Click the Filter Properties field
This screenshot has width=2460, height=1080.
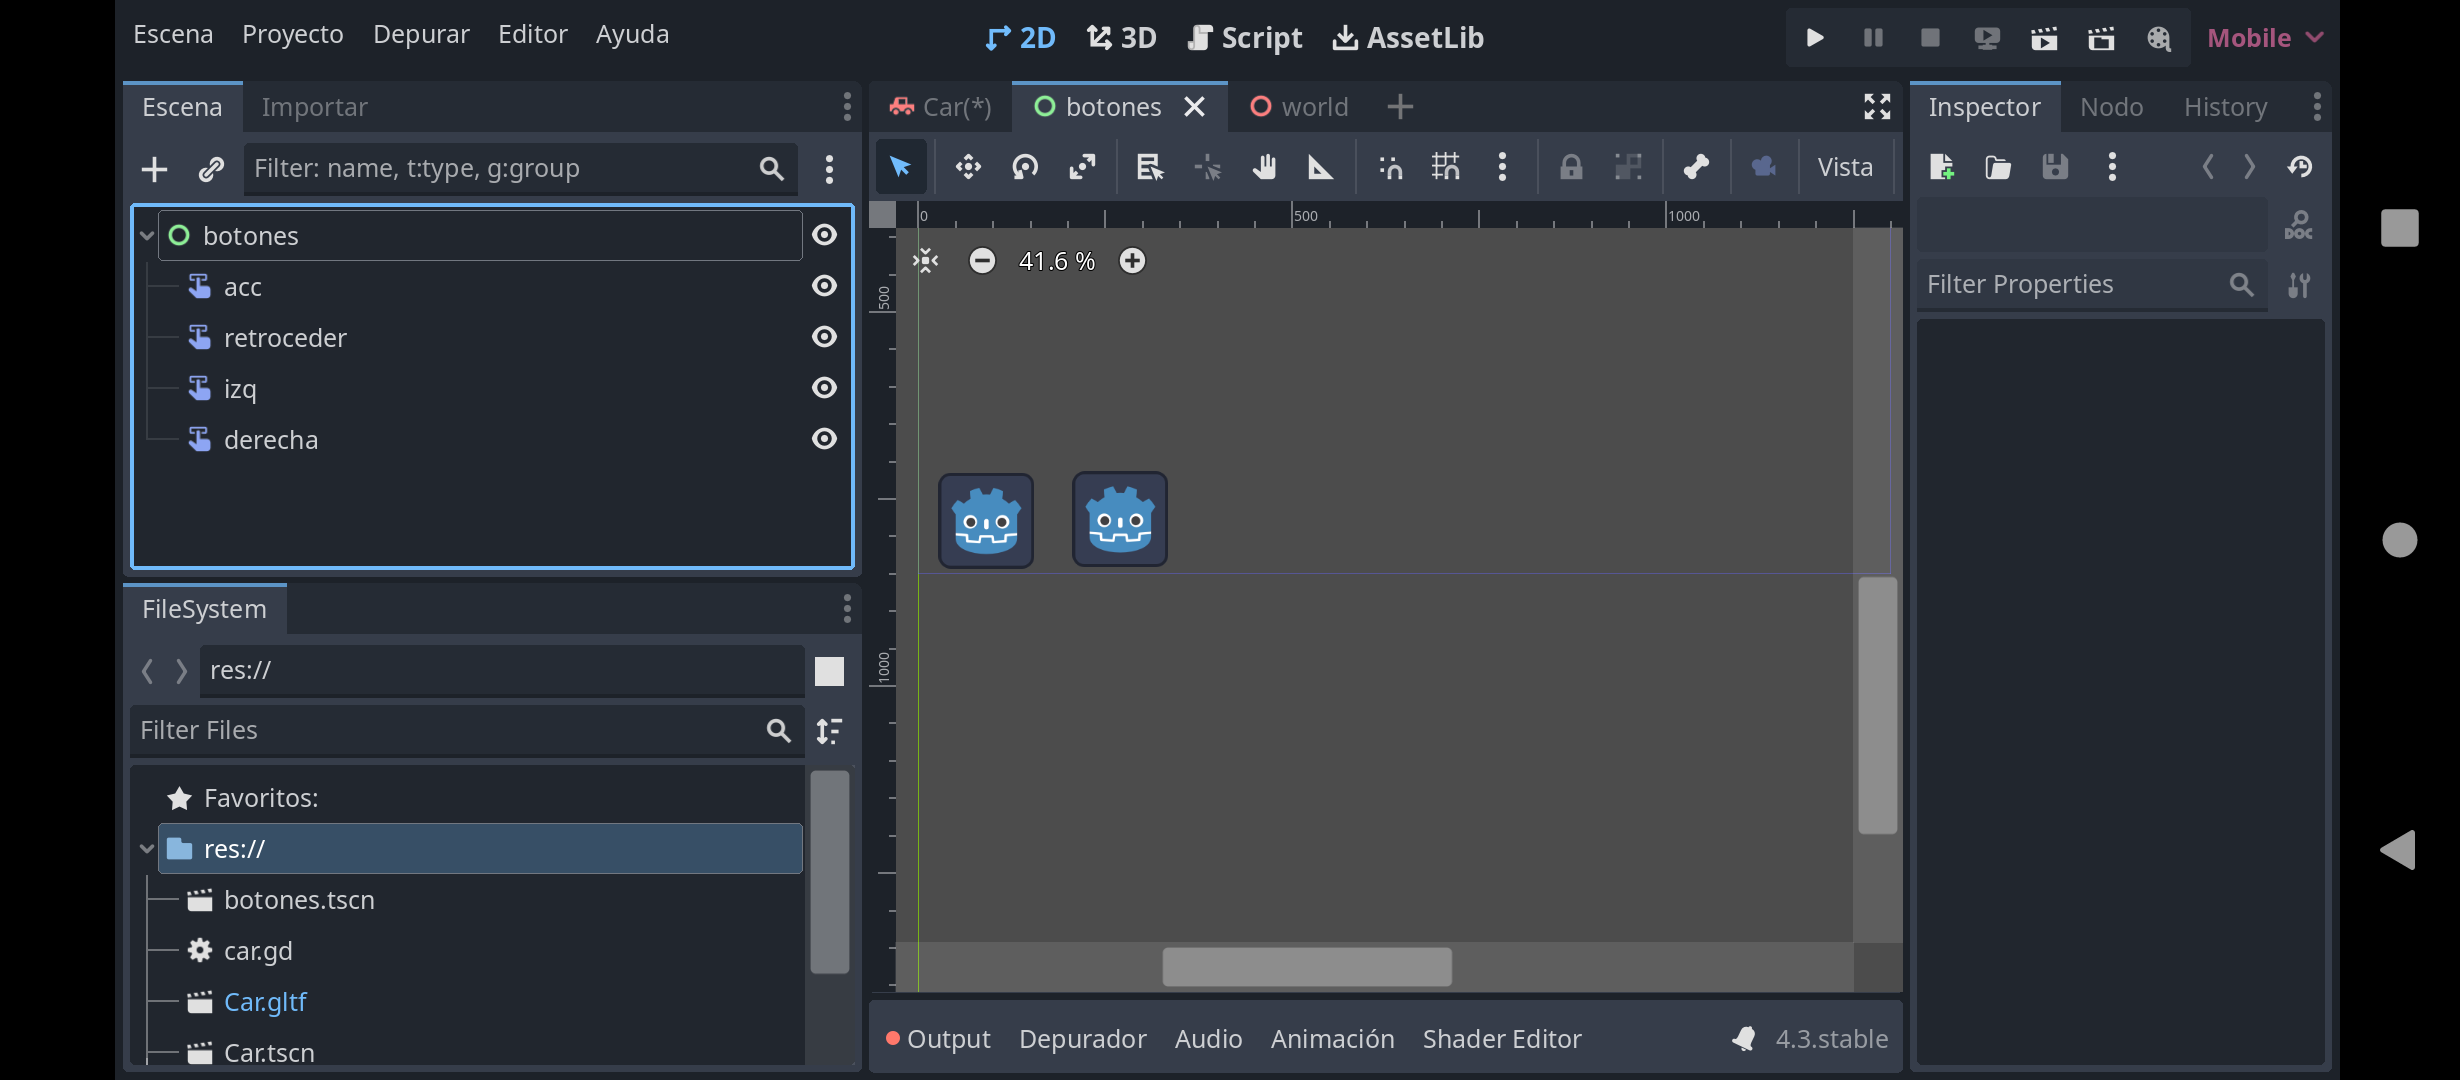pyautogui.click(x=2090, y=285)
